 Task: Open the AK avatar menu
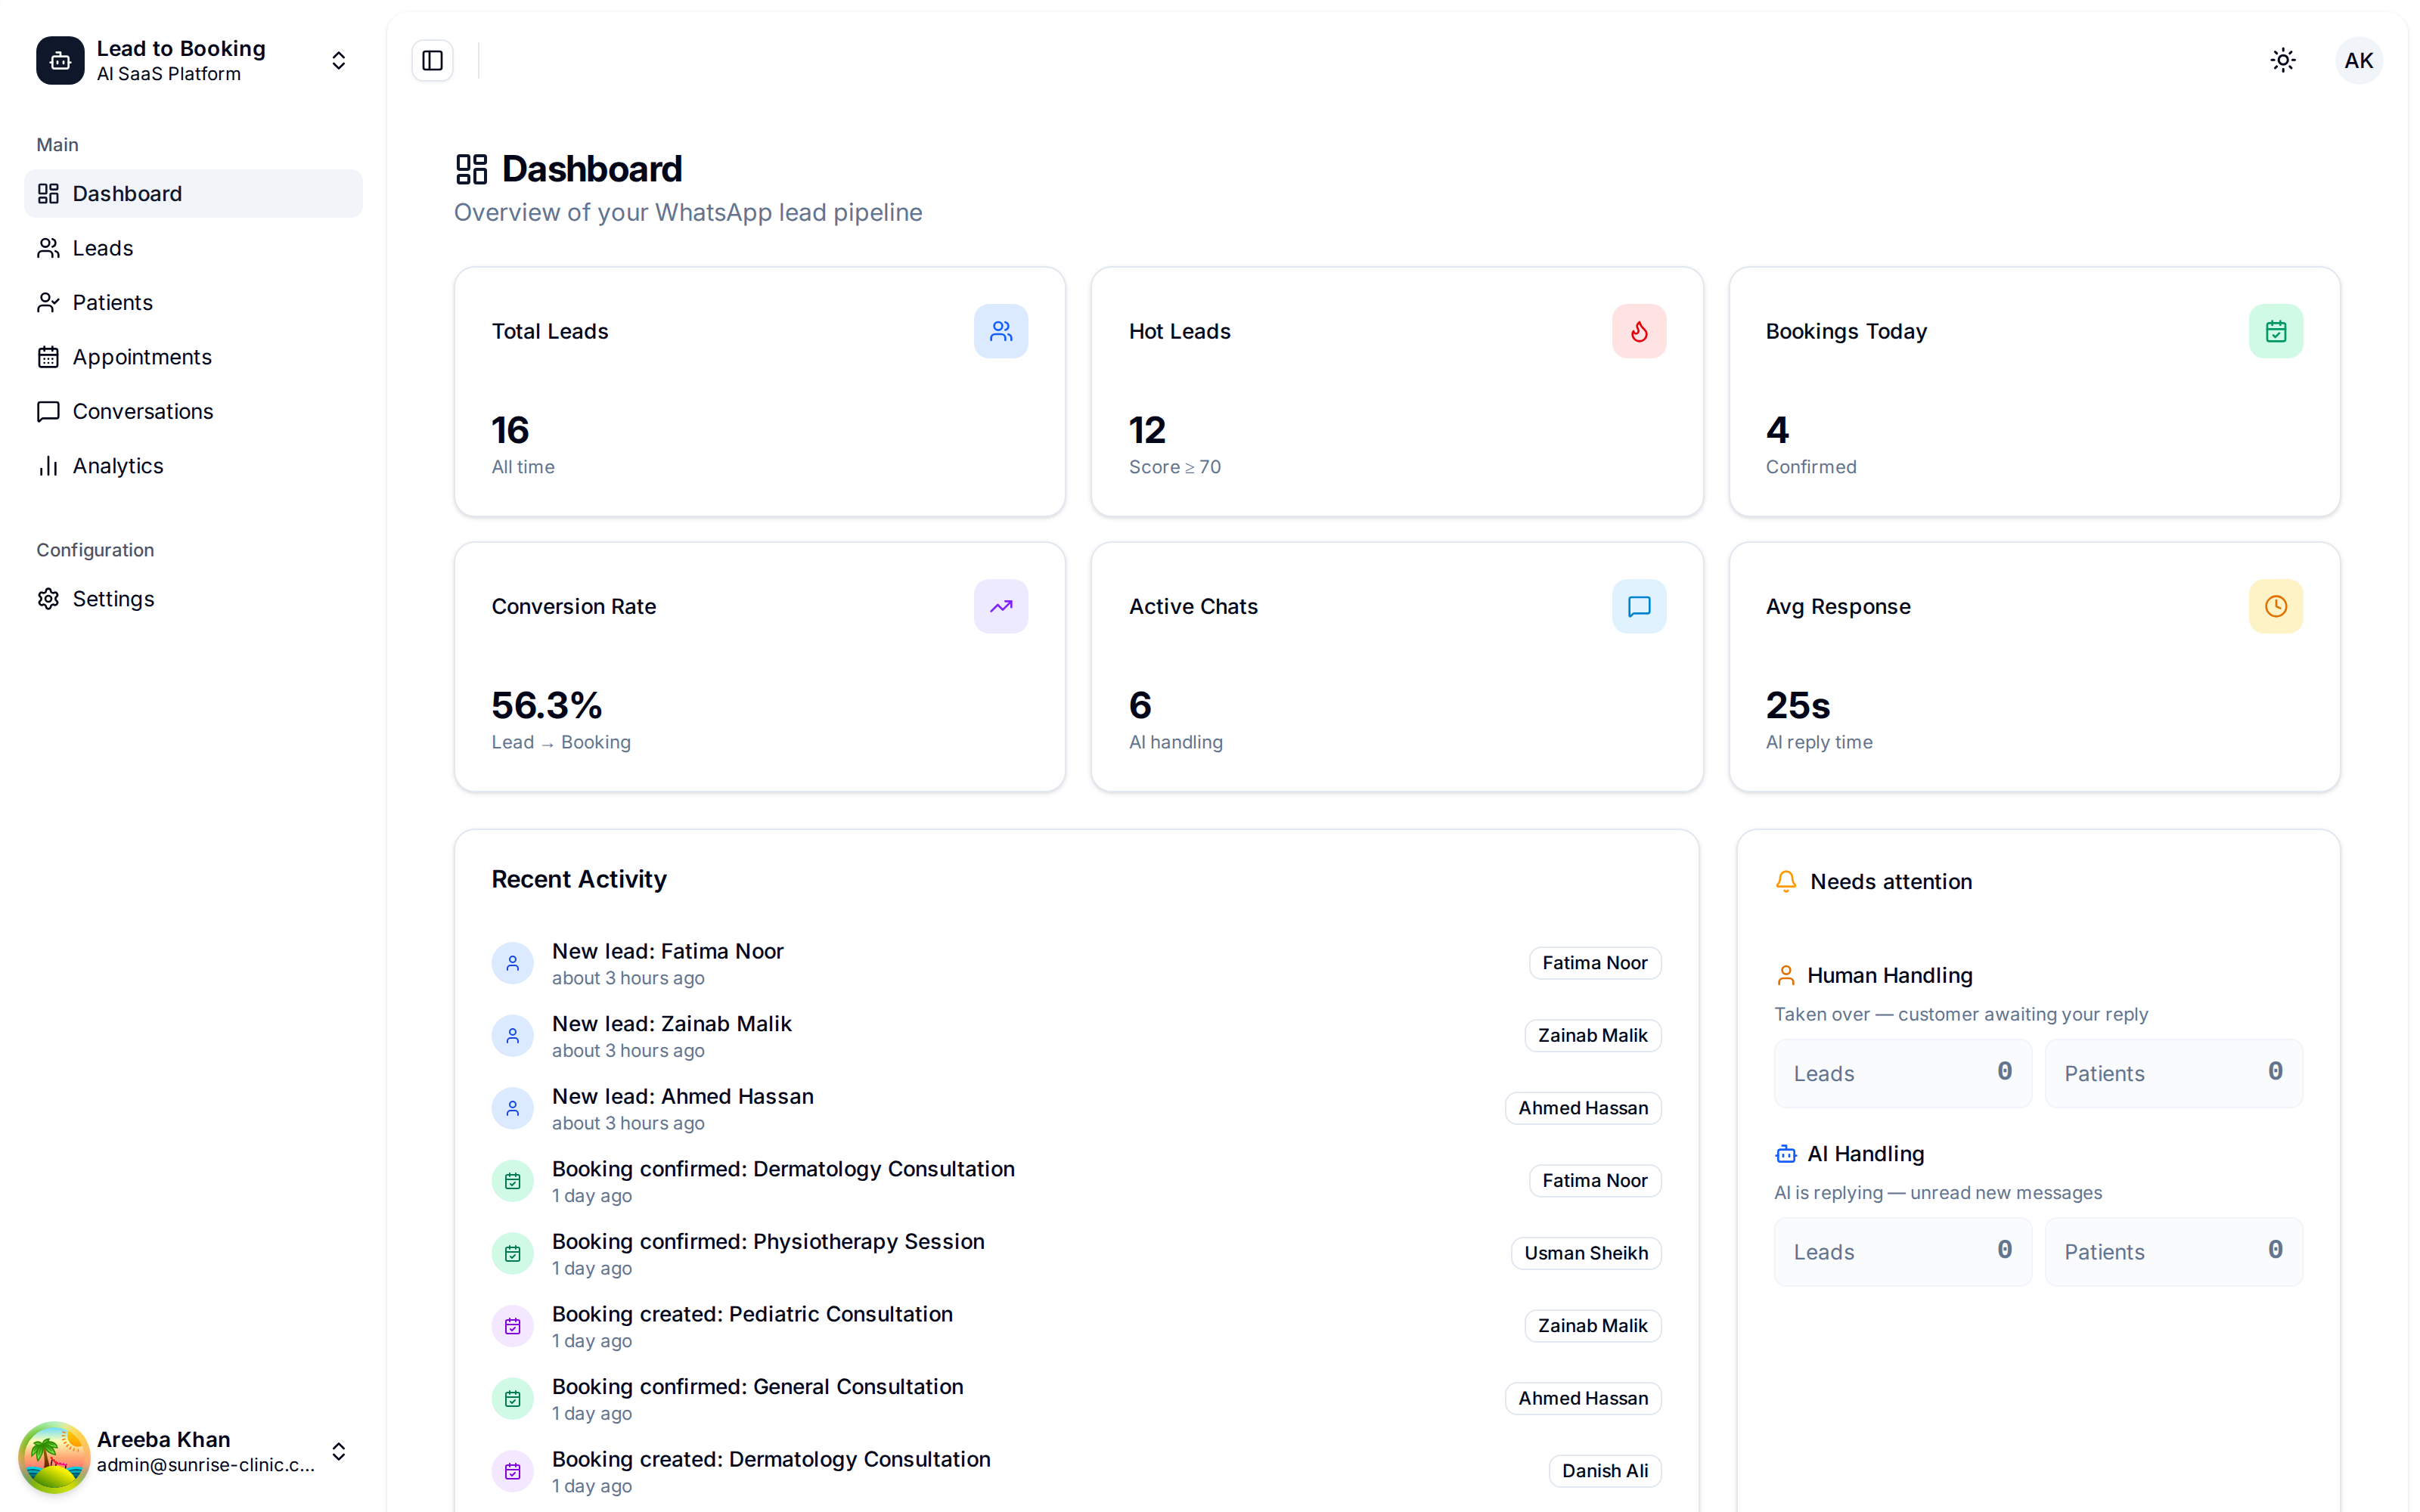[2358, 61]
